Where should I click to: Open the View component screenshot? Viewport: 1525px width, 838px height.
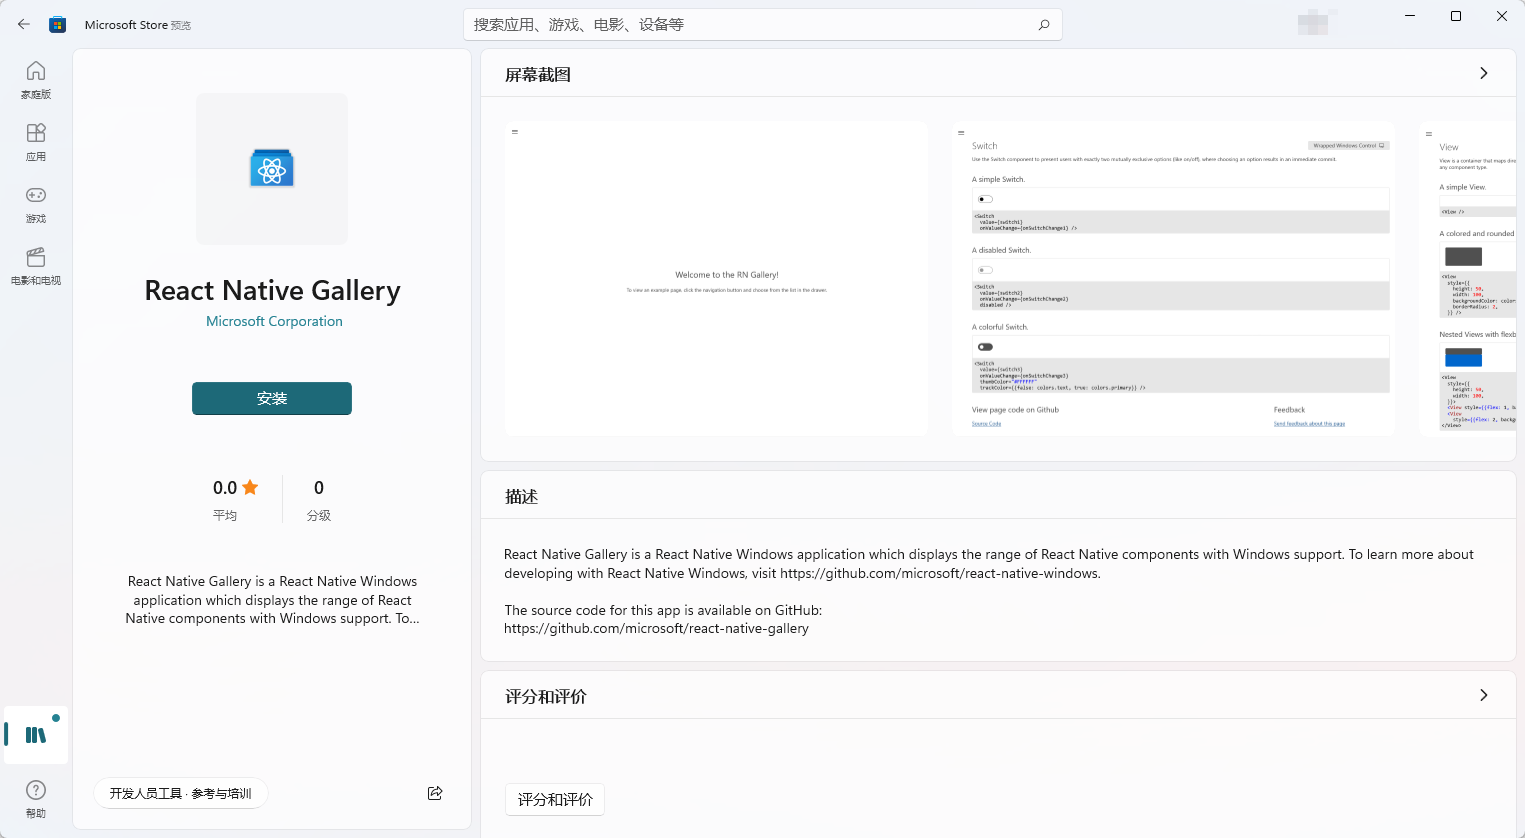1468,279
